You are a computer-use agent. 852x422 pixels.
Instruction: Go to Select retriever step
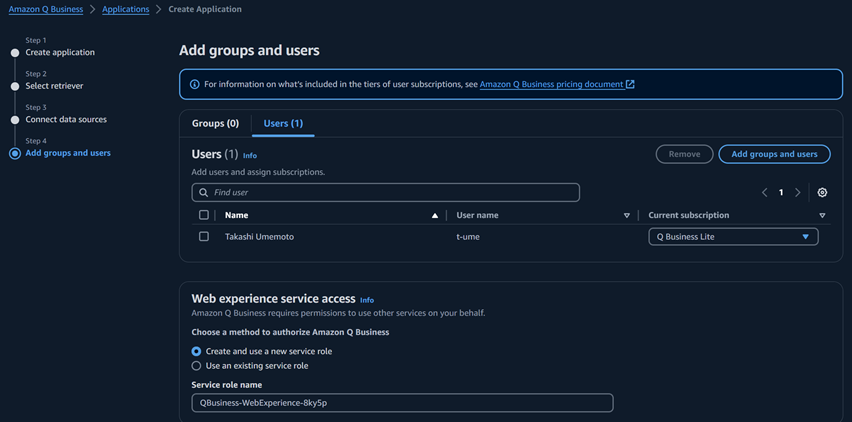54,86
